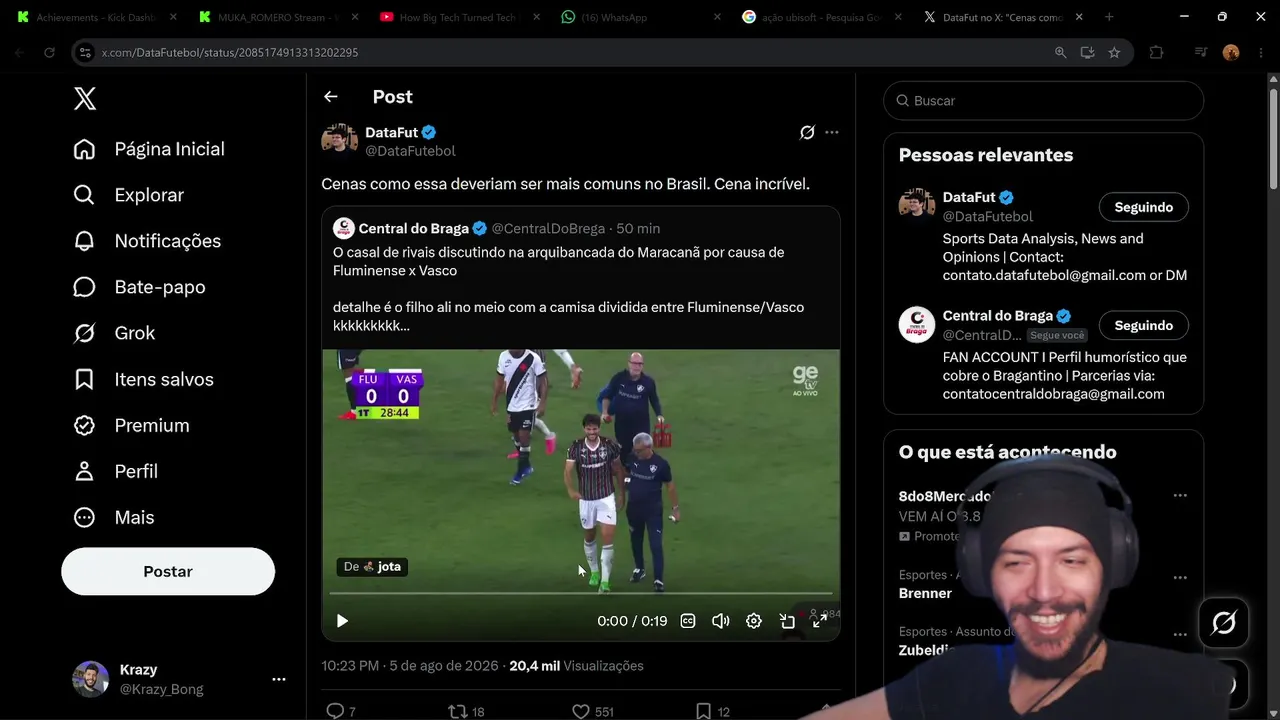Focus the Buscar search field
This screenshot has width=1280, height=720.
click(x=1043, y=101)
